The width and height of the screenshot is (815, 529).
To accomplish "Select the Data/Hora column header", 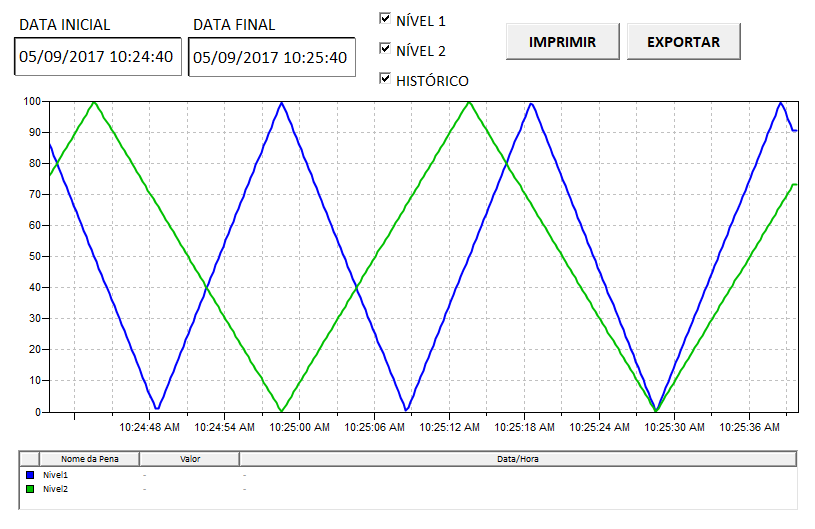I will coord(517,459).
